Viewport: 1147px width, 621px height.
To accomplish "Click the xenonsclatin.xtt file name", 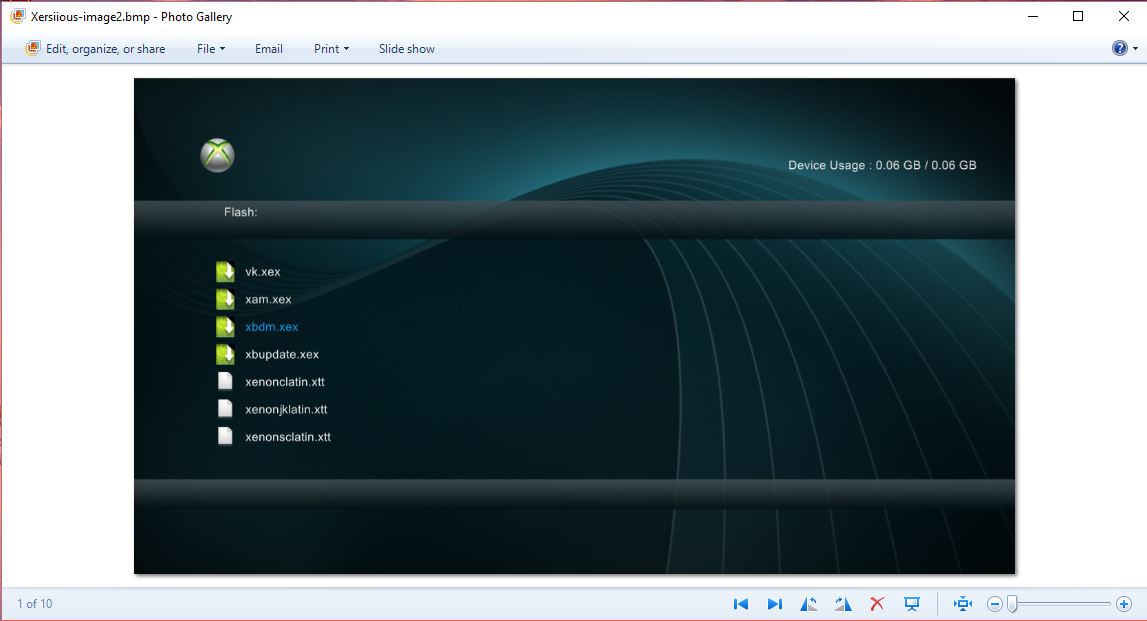I will click(287, 437).
